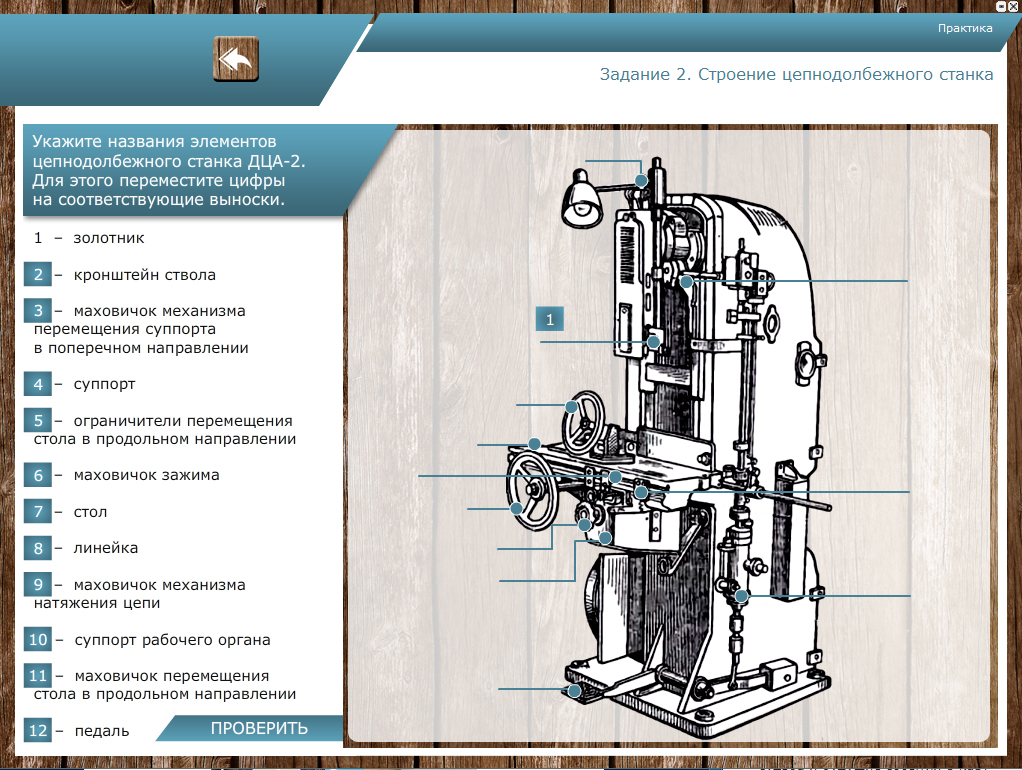This screenshot has height=770, width=1022.
Task: Pick number tile 8 beside линейка
Action: (38, 548)
